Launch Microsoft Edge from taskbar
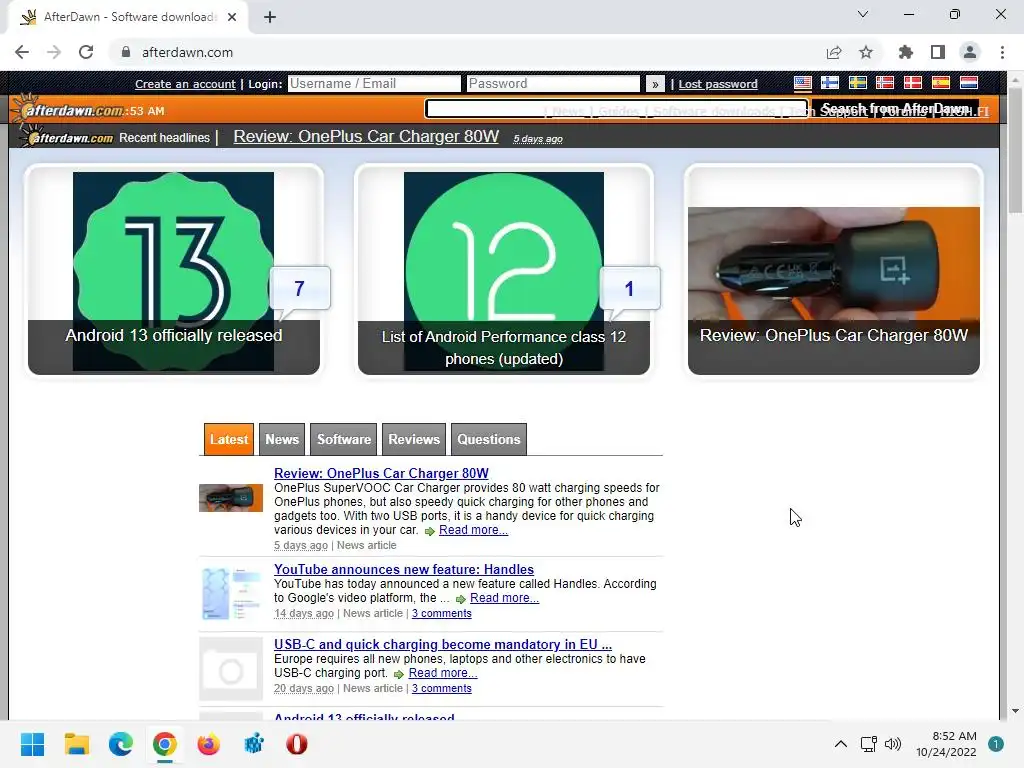Image resolution: width=1024 pixels, height=768 pixels. click(x=121, y=744)
